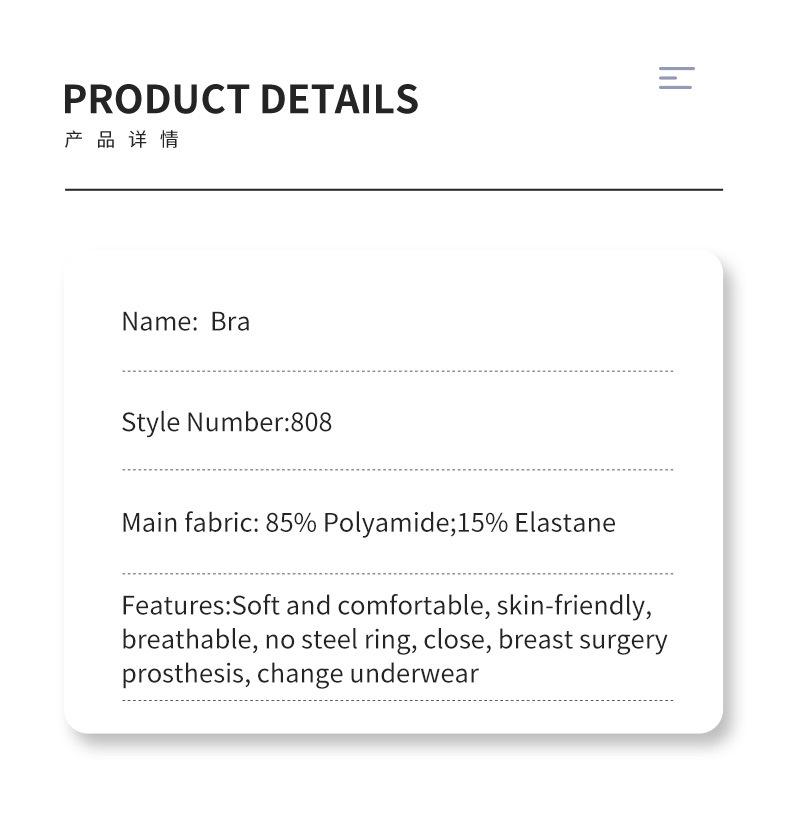
Task: Click the PRODUCT DETAILS heading
Action: (x=240, y=99)
